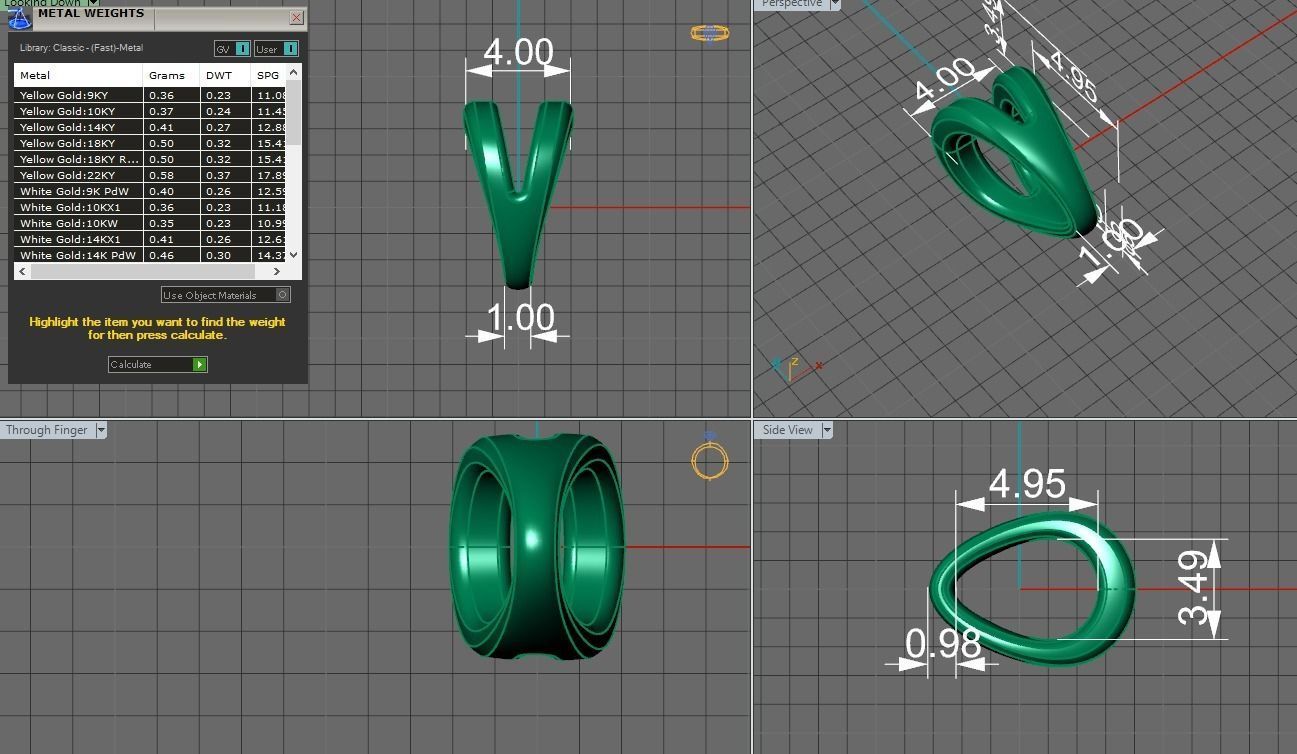Sort by the Grams column header
The width and height of the screenshot is (1297, 754).
pyautogui.click(x=171, y=75)
